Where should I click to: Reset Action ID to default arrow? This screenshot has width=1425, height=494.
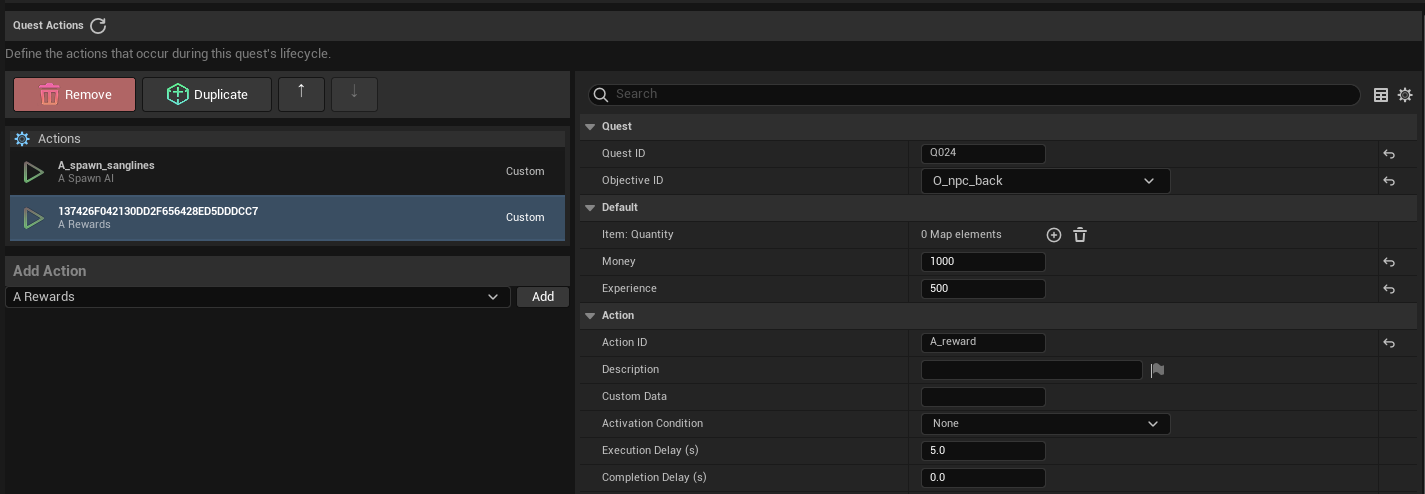tap(1389, 343)
